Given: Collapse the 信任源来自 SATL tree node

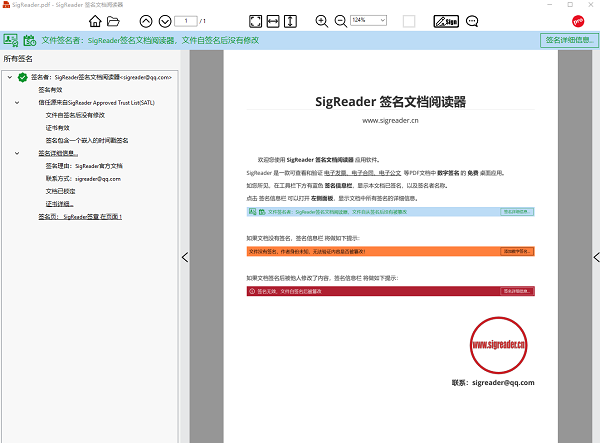Looking at the screenshot, I should point(17,102).
